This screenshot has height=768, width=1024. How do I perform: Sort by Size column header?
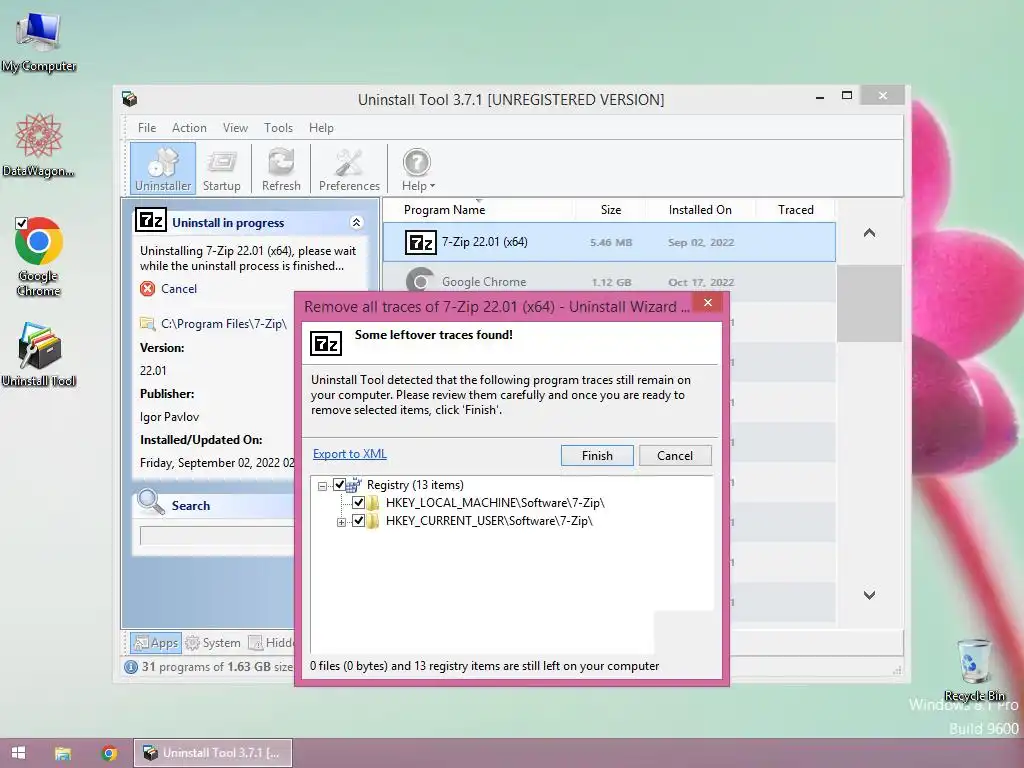611,210
